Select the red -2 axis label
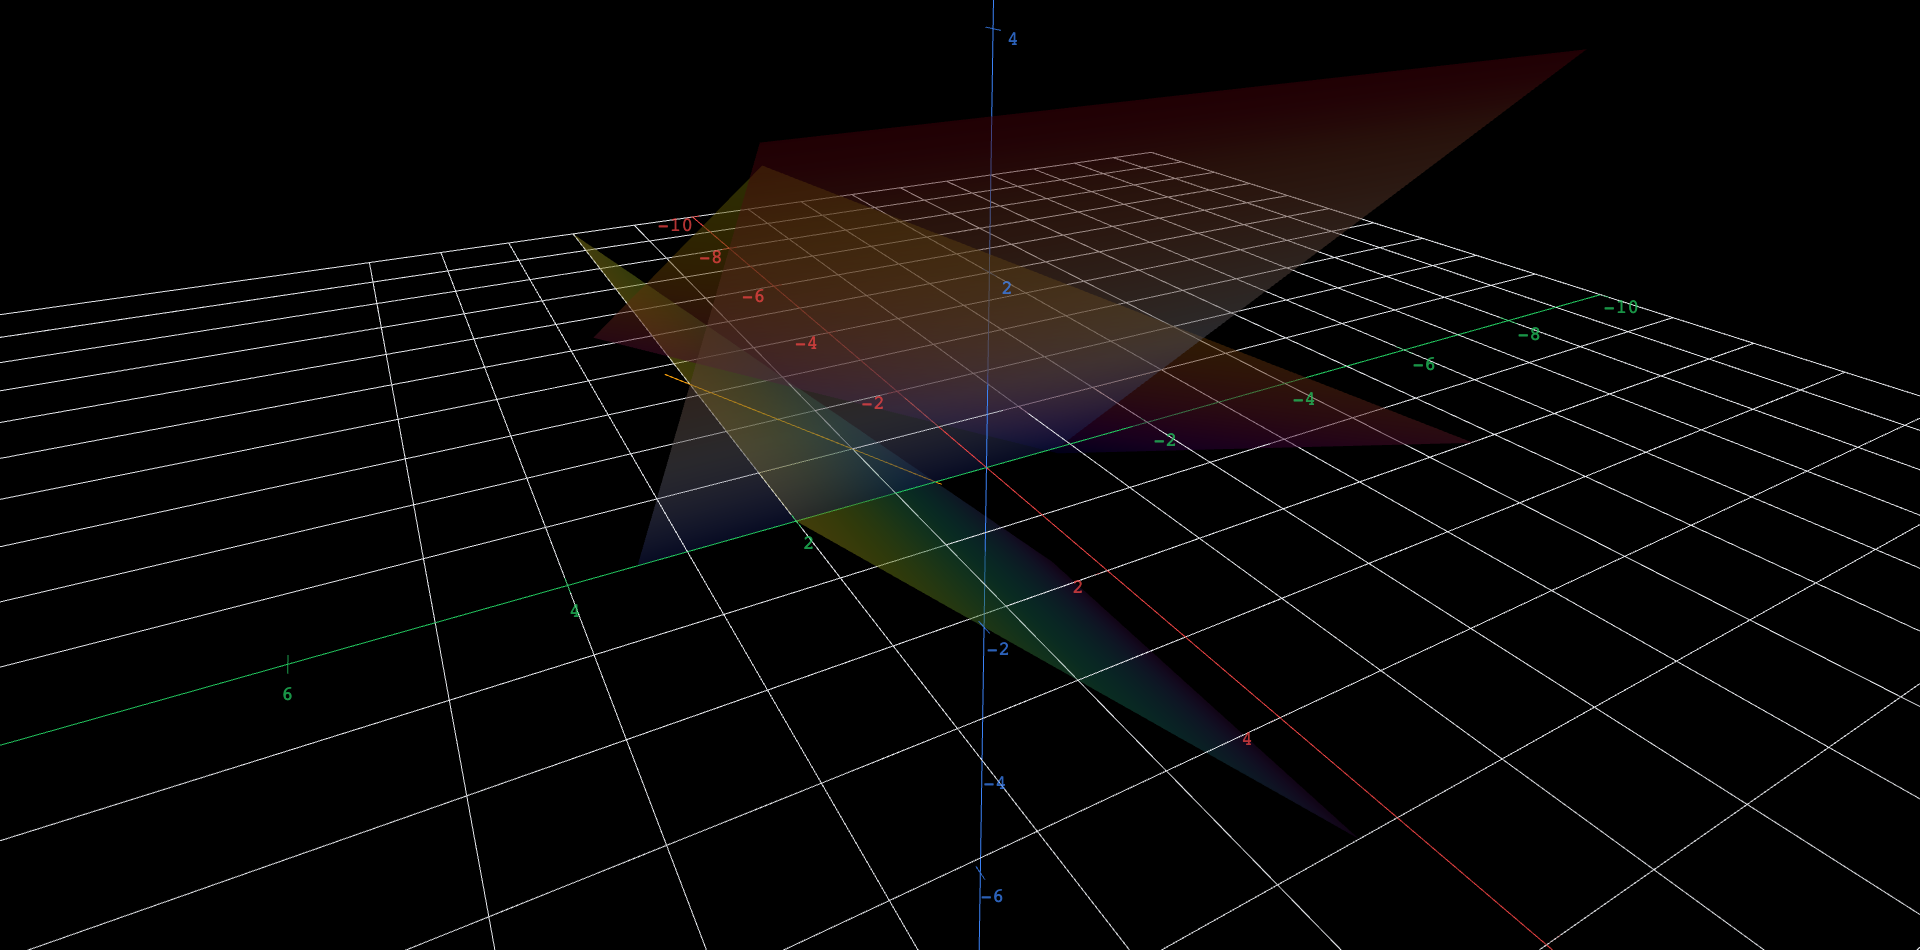 [x=873, y=403]
